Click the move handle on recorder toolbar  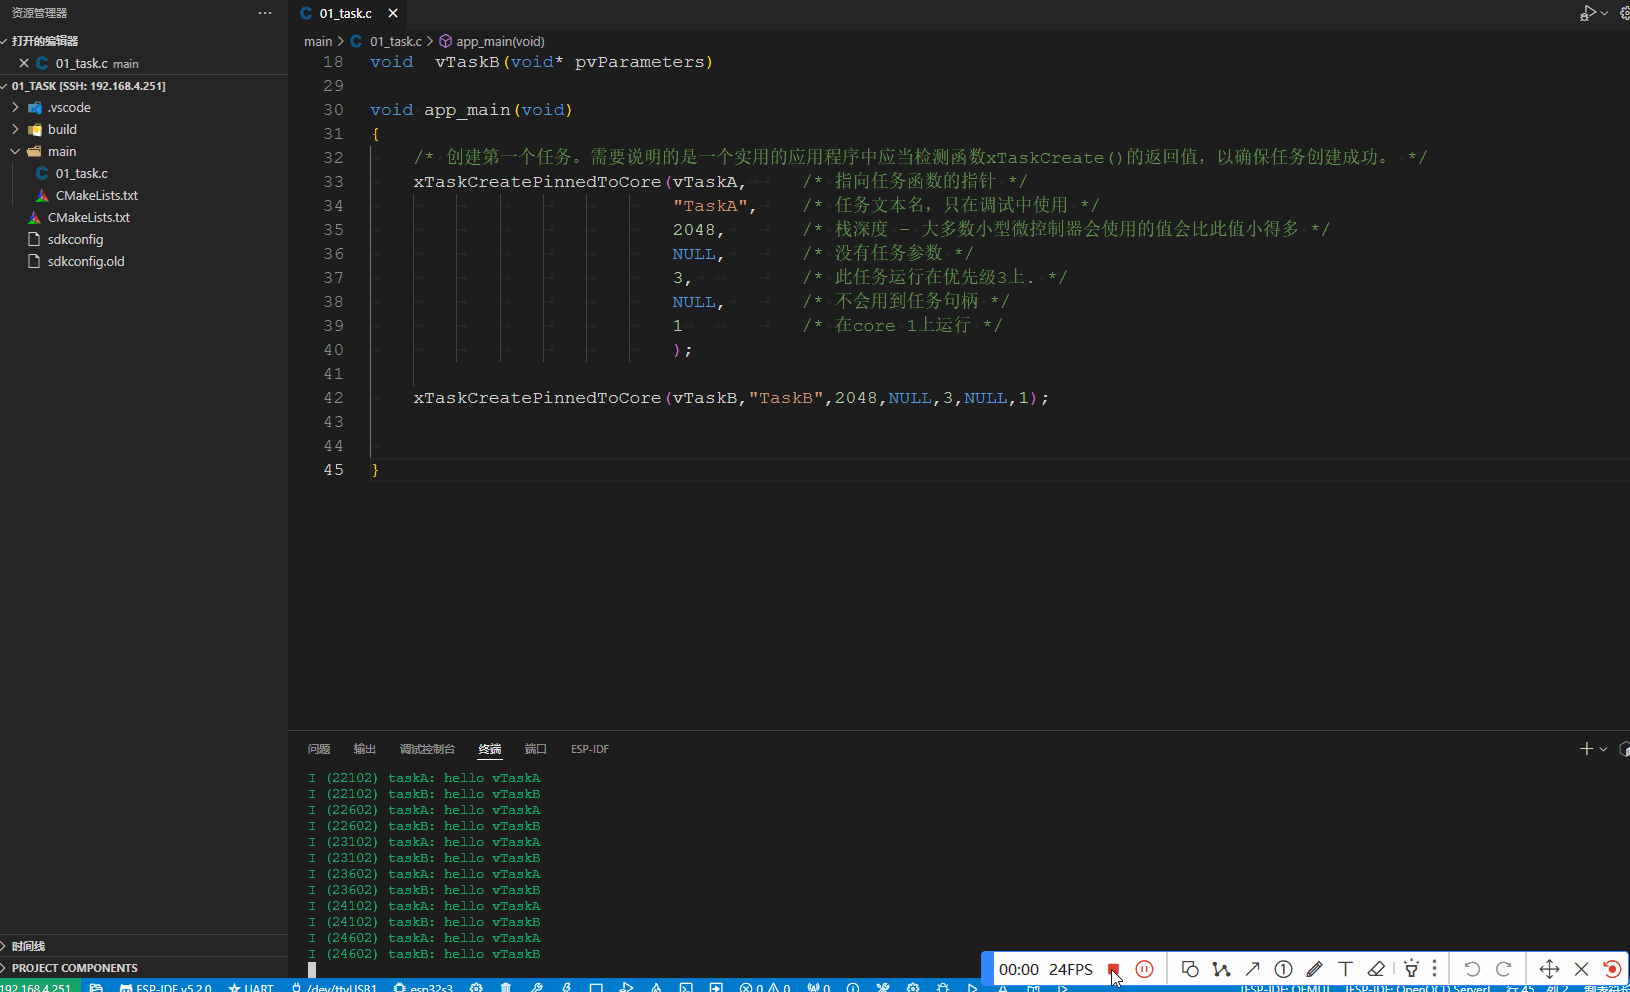[1549, 969]
